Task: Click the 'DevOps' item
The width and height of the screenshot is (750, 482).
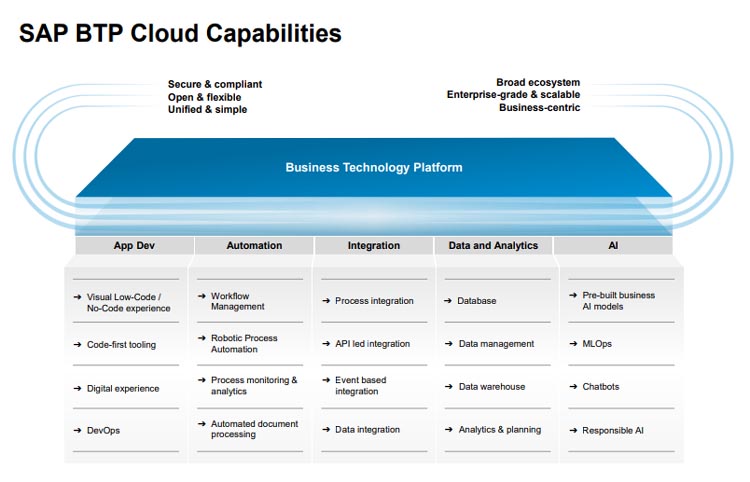Action: pyautogui.click(x=103, y=430)
